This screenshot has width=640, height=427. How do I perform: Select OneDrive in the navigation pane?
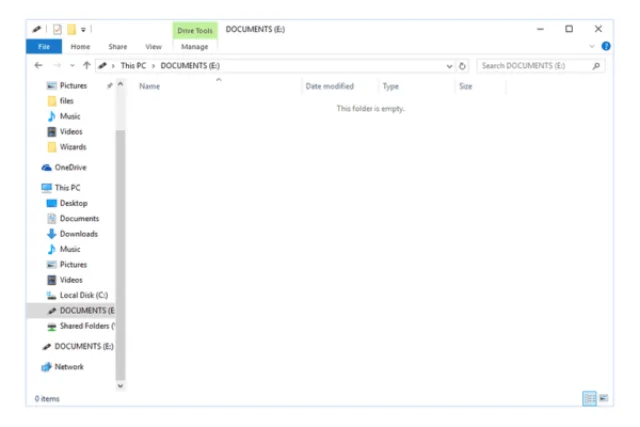tap(70, 167)
